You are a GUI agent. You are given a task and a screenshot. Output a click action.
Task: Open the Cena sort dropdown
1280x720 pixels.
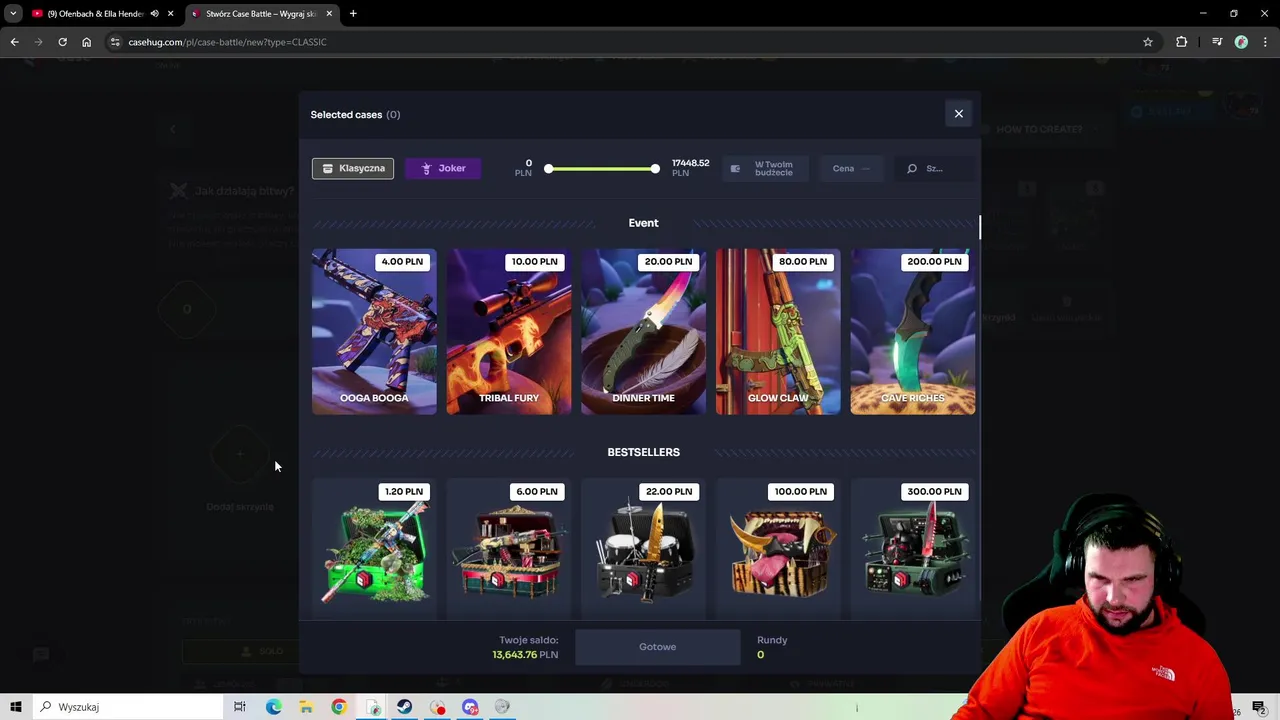[851, 169]
